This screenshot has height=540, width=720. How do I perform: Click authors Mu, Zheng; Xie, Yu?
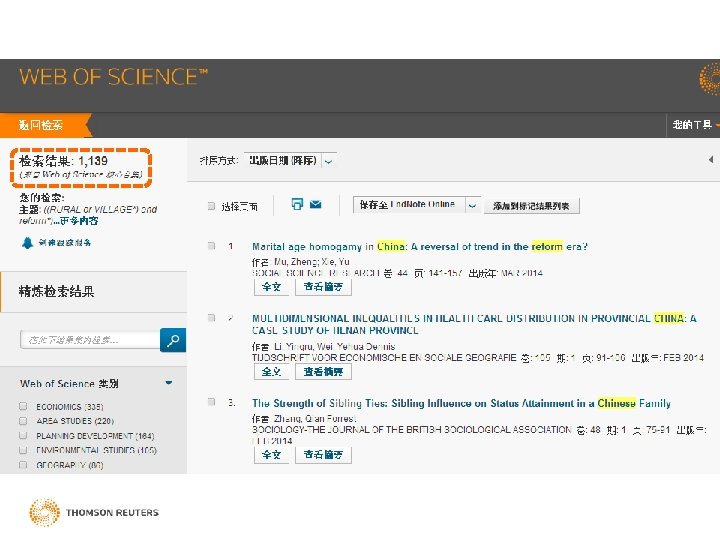point(312,262)
